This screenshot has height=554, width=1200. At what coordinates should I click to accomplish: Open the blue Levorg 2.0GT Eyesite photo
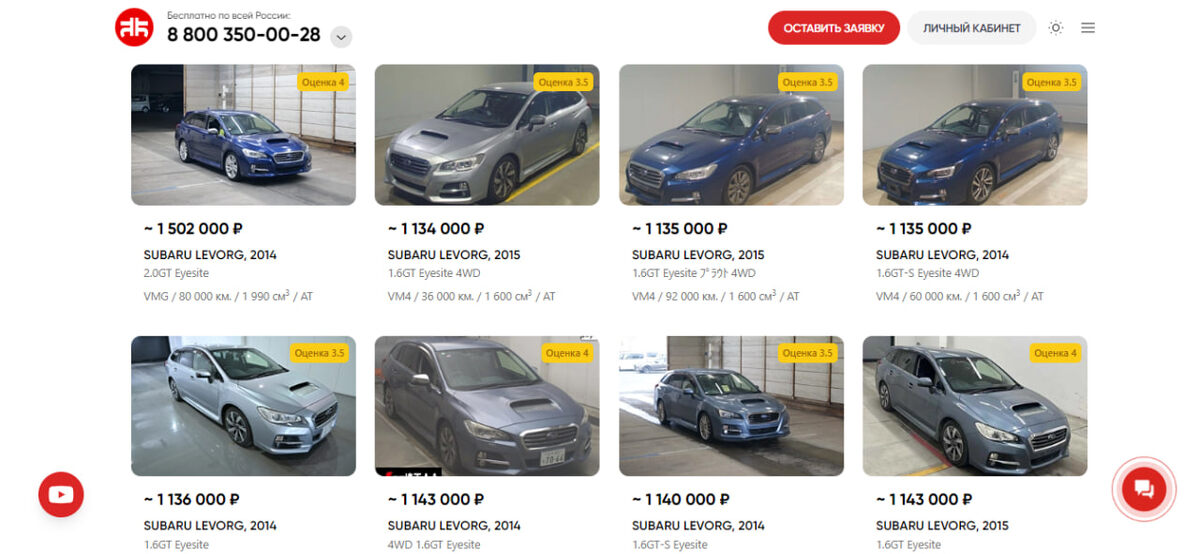pos(243,135)
